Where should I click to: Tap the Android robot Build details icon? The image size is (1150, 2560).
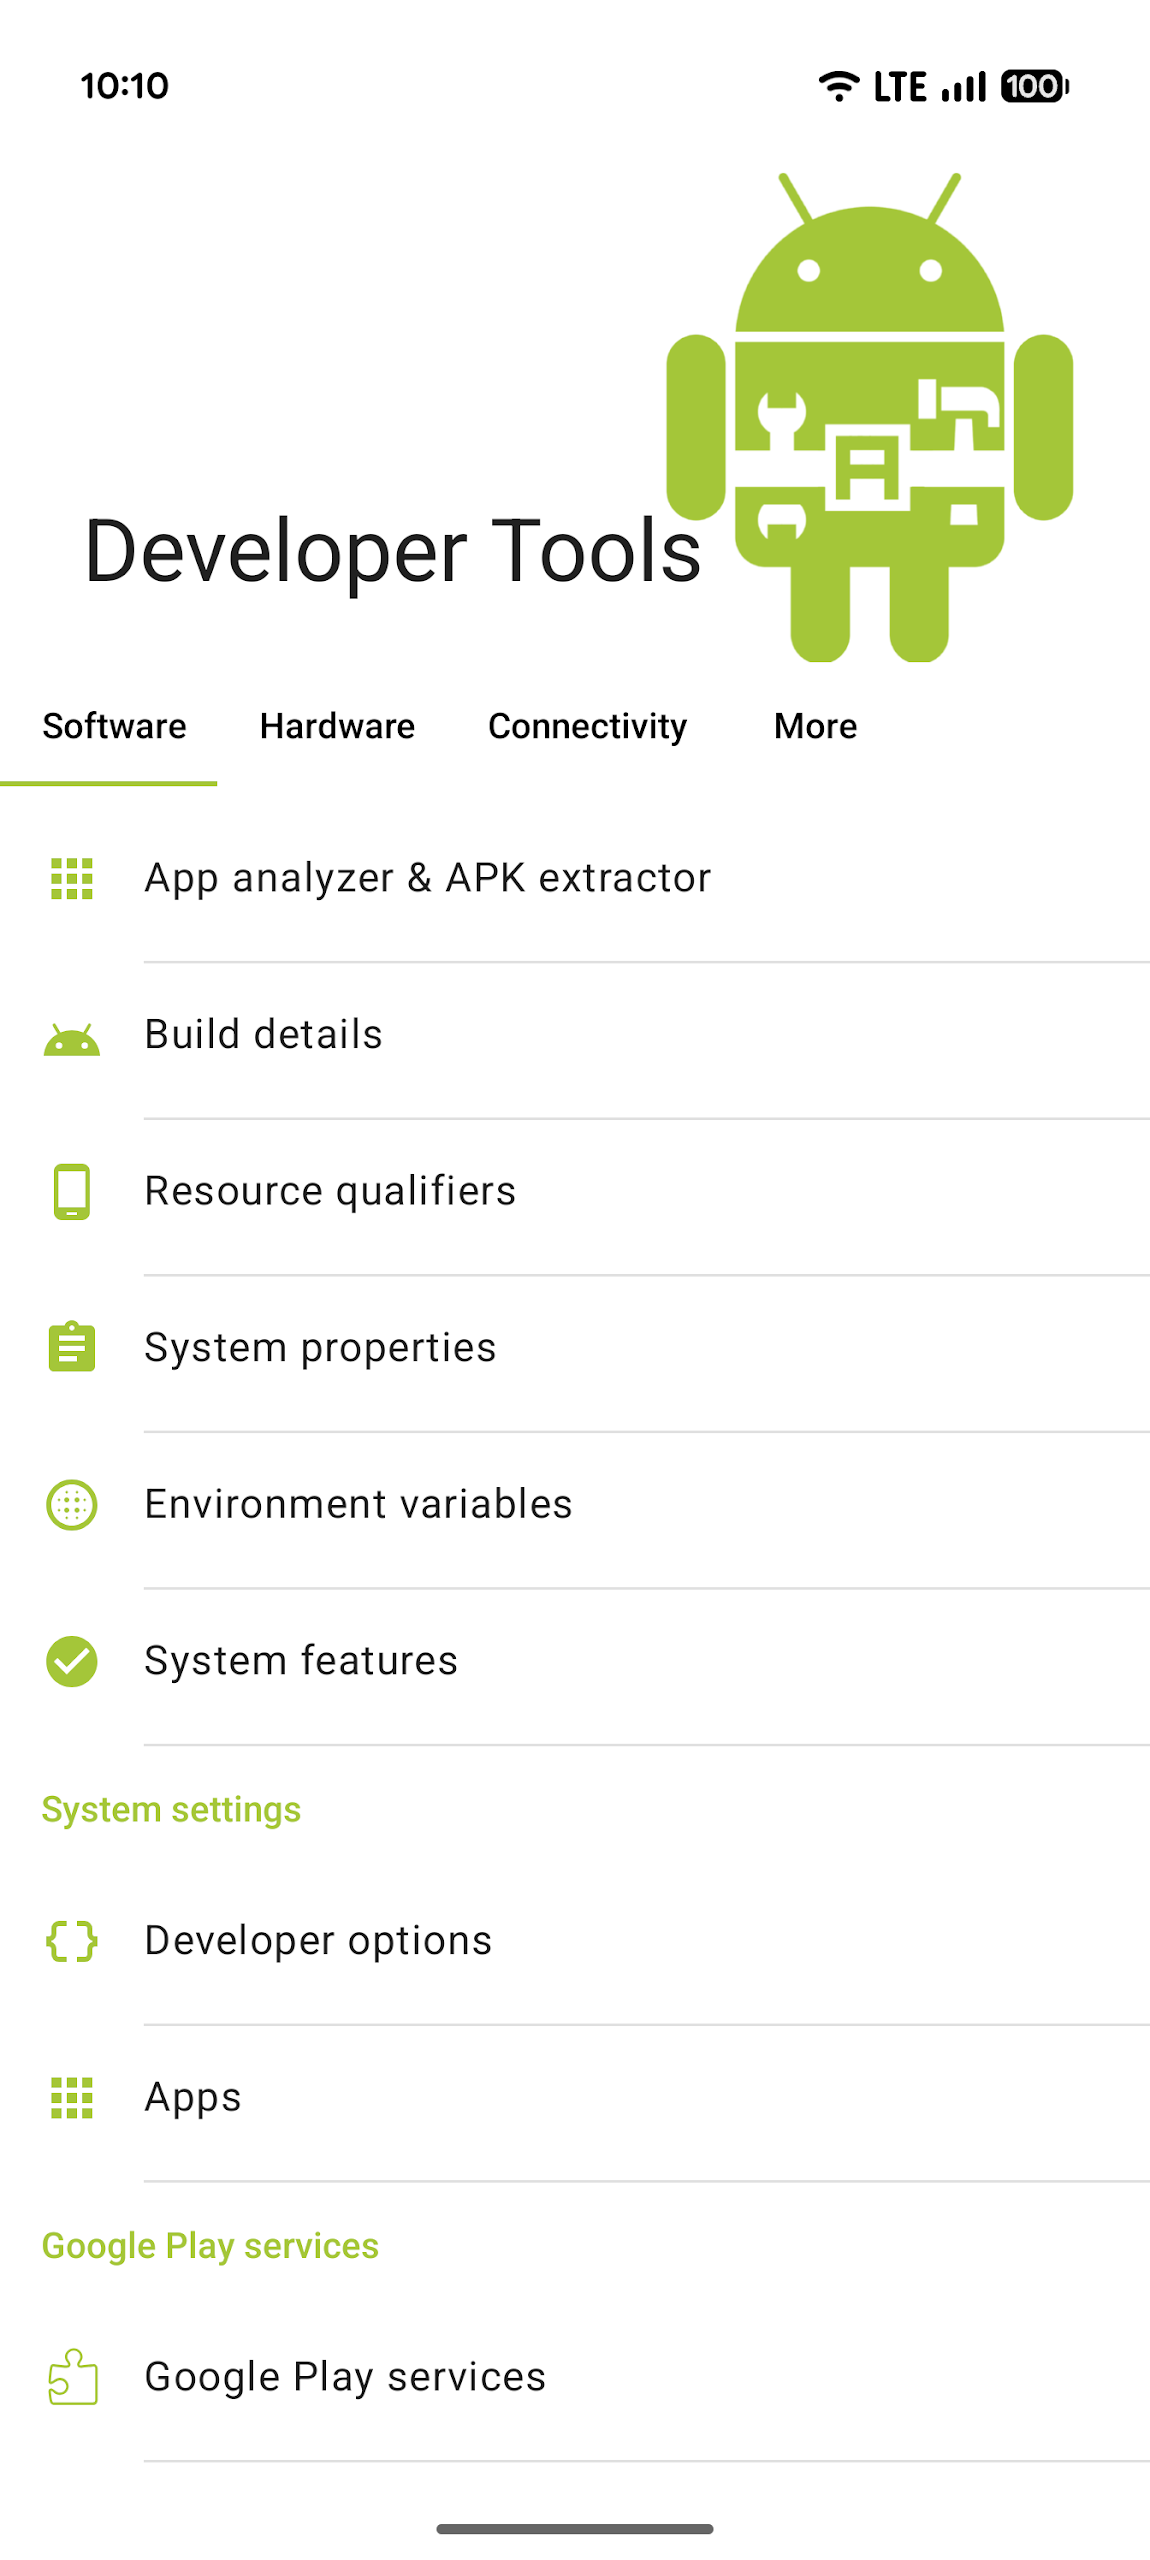[71, 1040]
